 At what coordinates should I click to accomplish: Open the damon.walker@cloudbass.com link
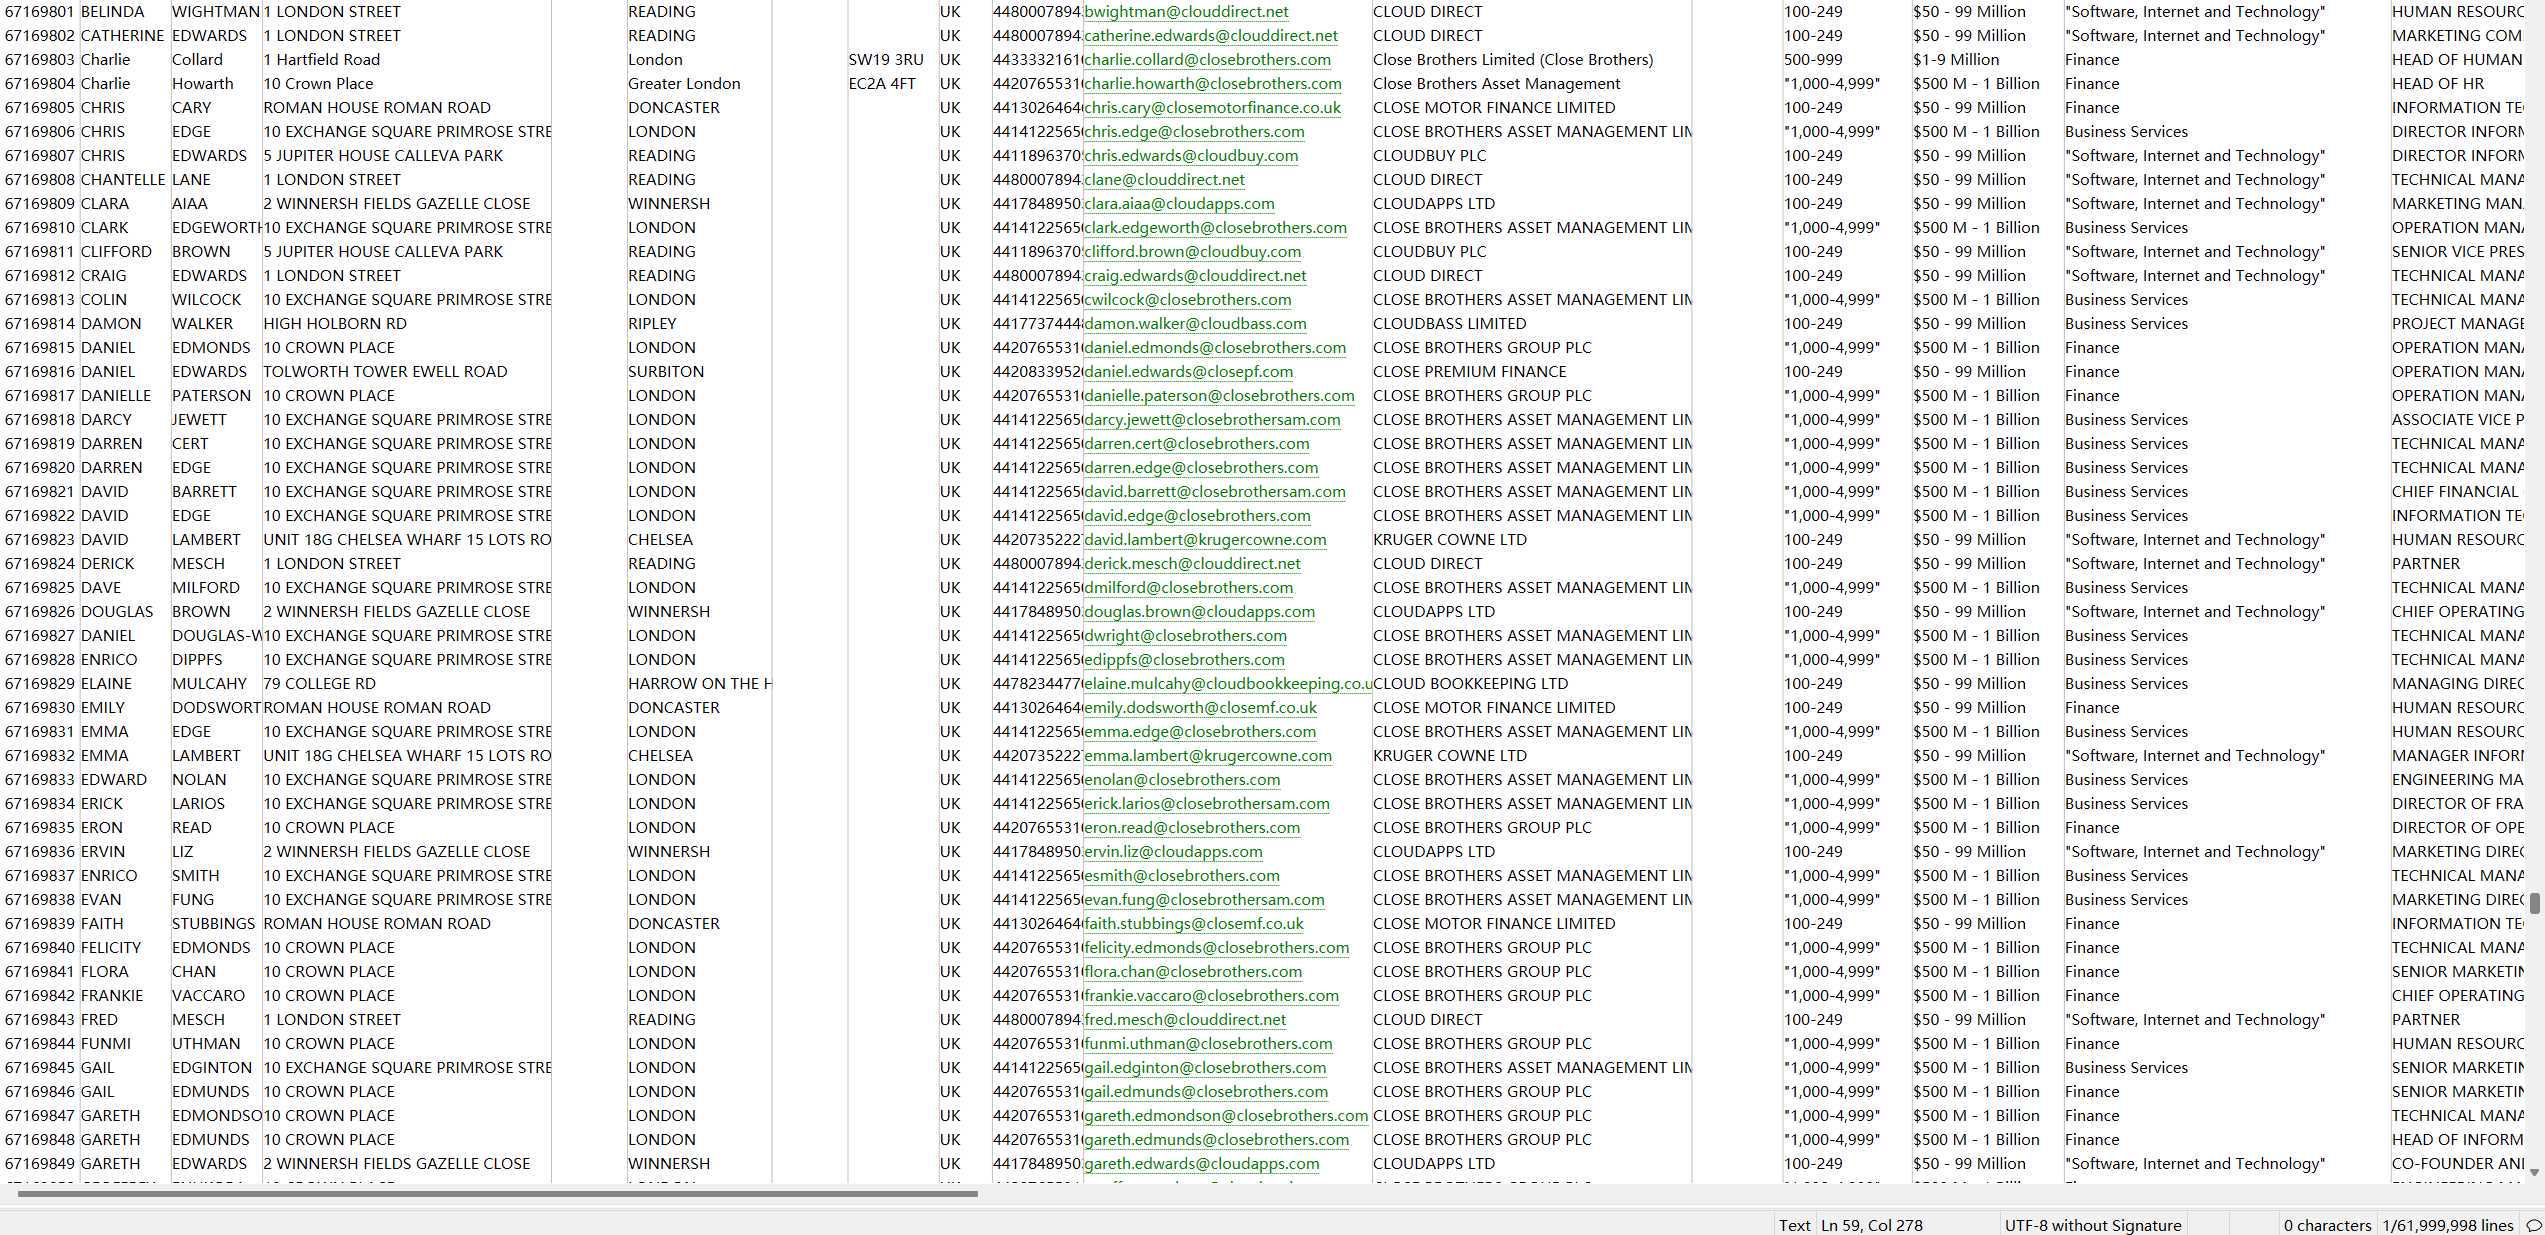[1195, 324]
